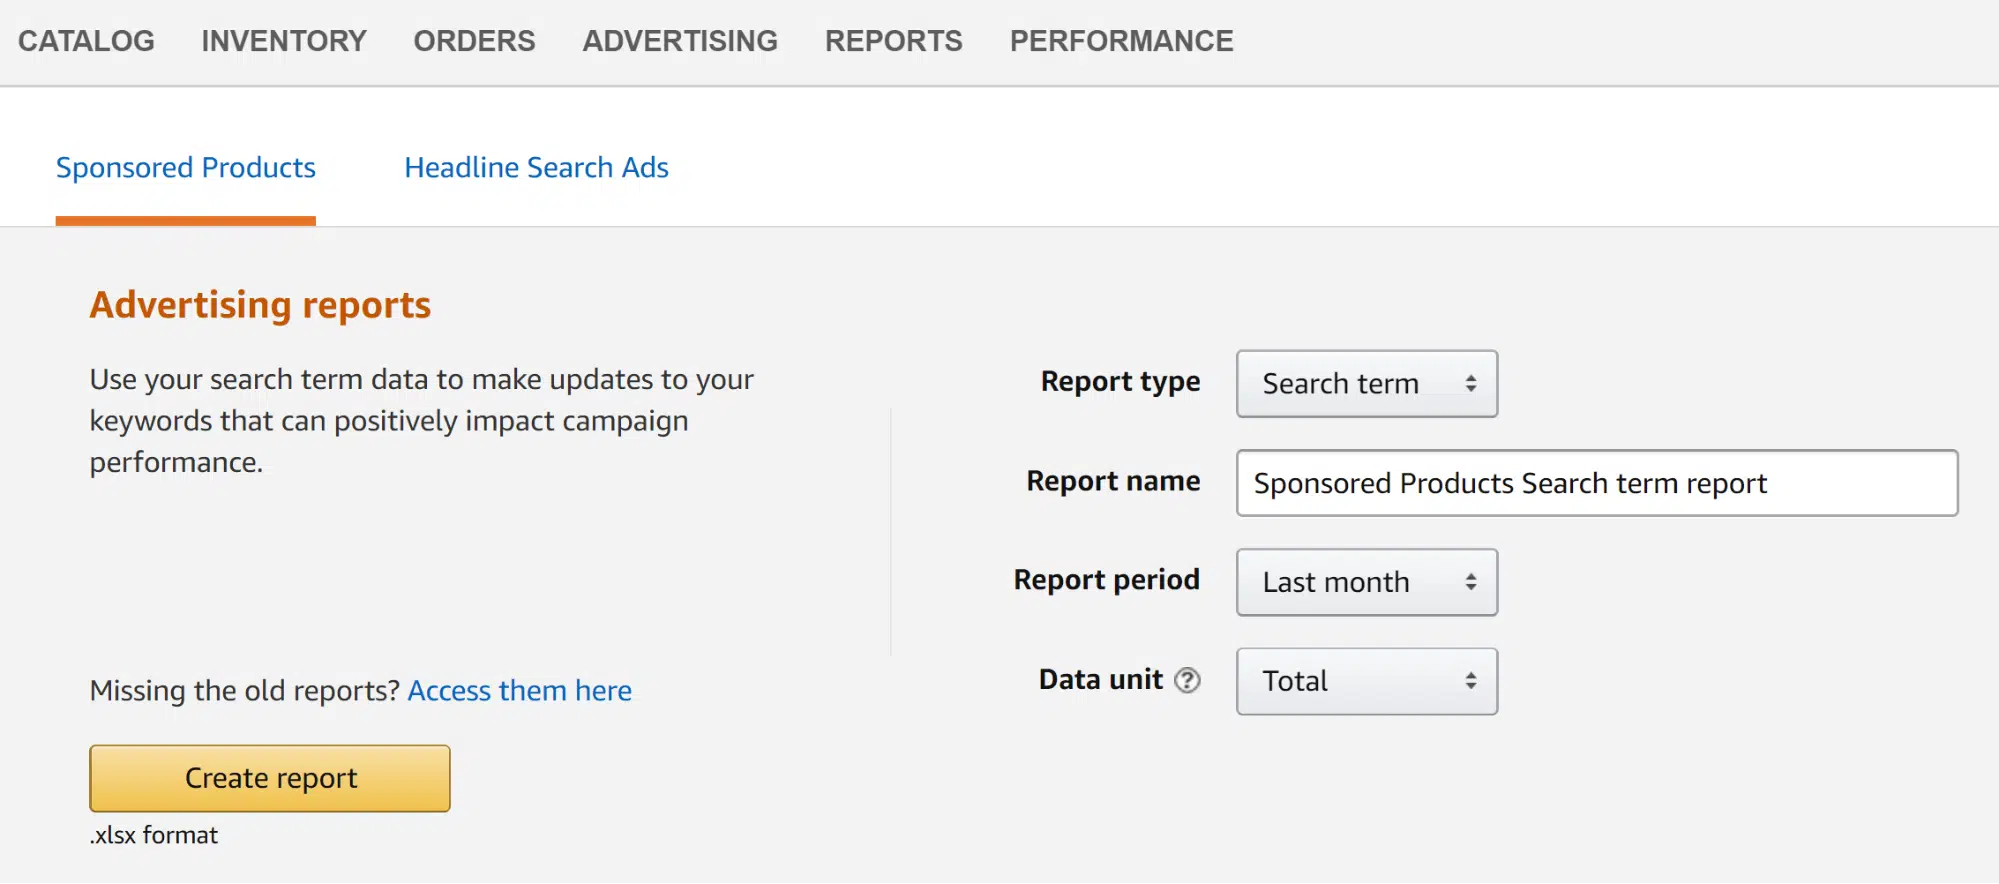The image size is (1999, 884).
Task: Follow the 'Access them here' link
Action: pyautogui.click(x=519, y=691)
